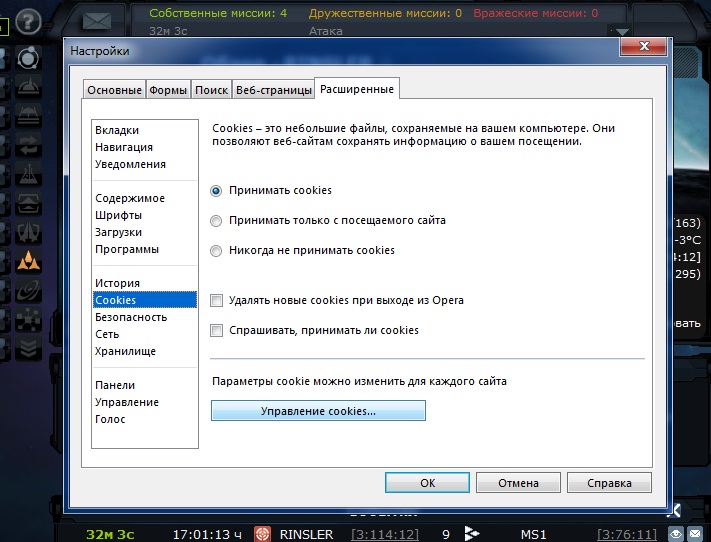Select 'Безопасность' in the settings list
The width and height of the screenshot is (711, 542).
pos(145,317)
